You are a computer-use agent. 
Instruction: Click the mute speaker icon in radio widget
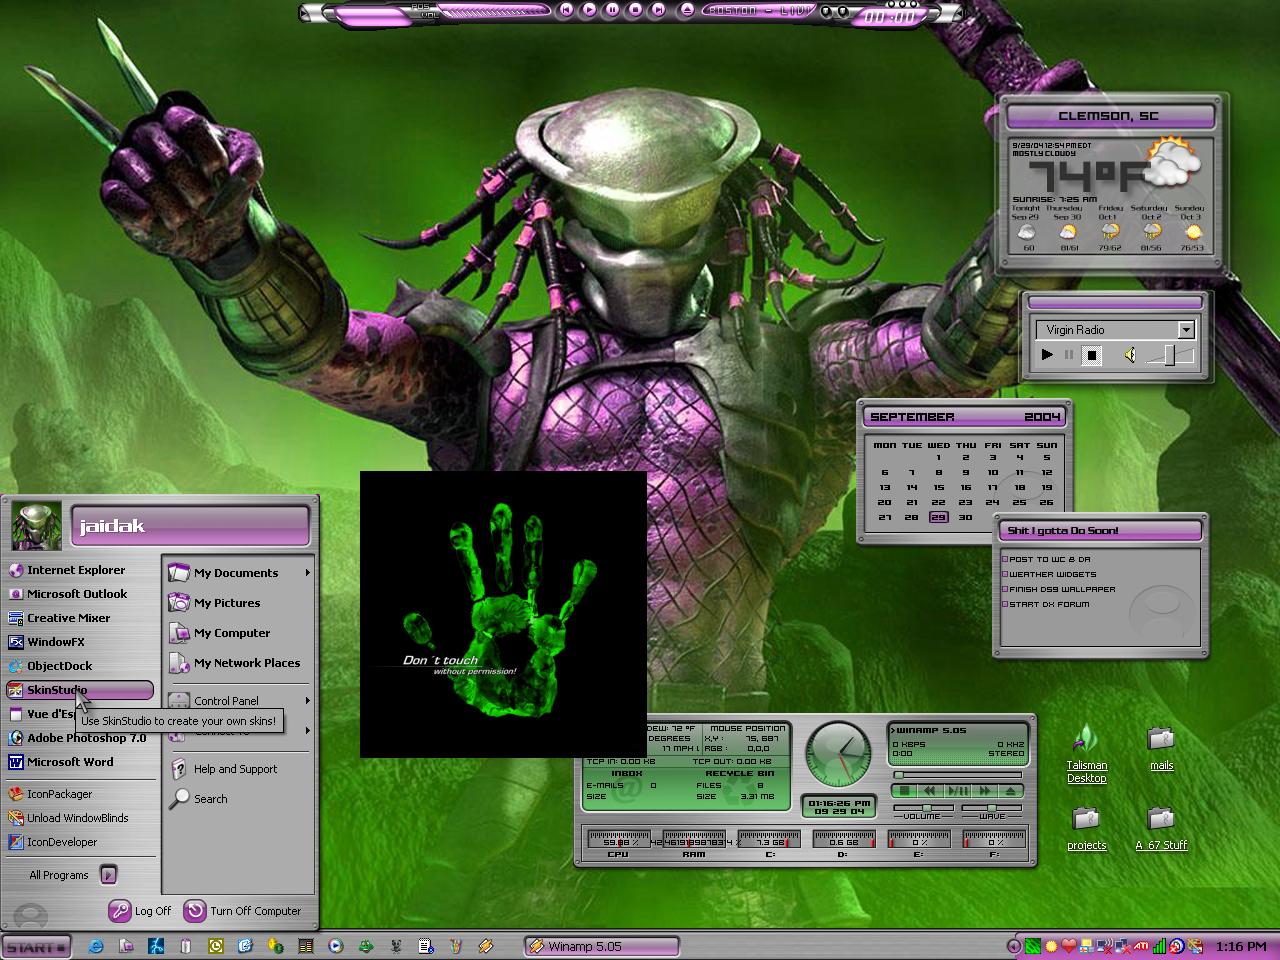(1129, 355)
